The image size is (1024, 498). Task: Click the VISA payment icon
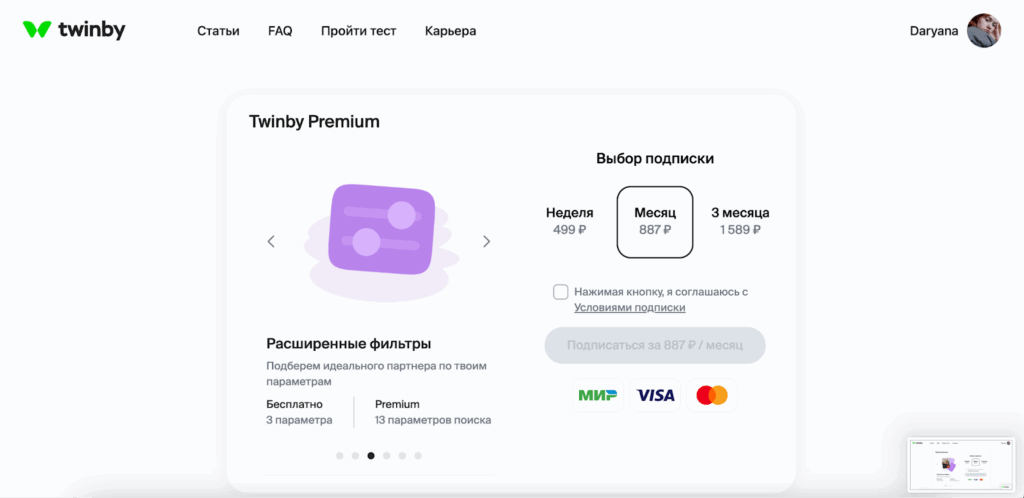[x=655, y=395]
